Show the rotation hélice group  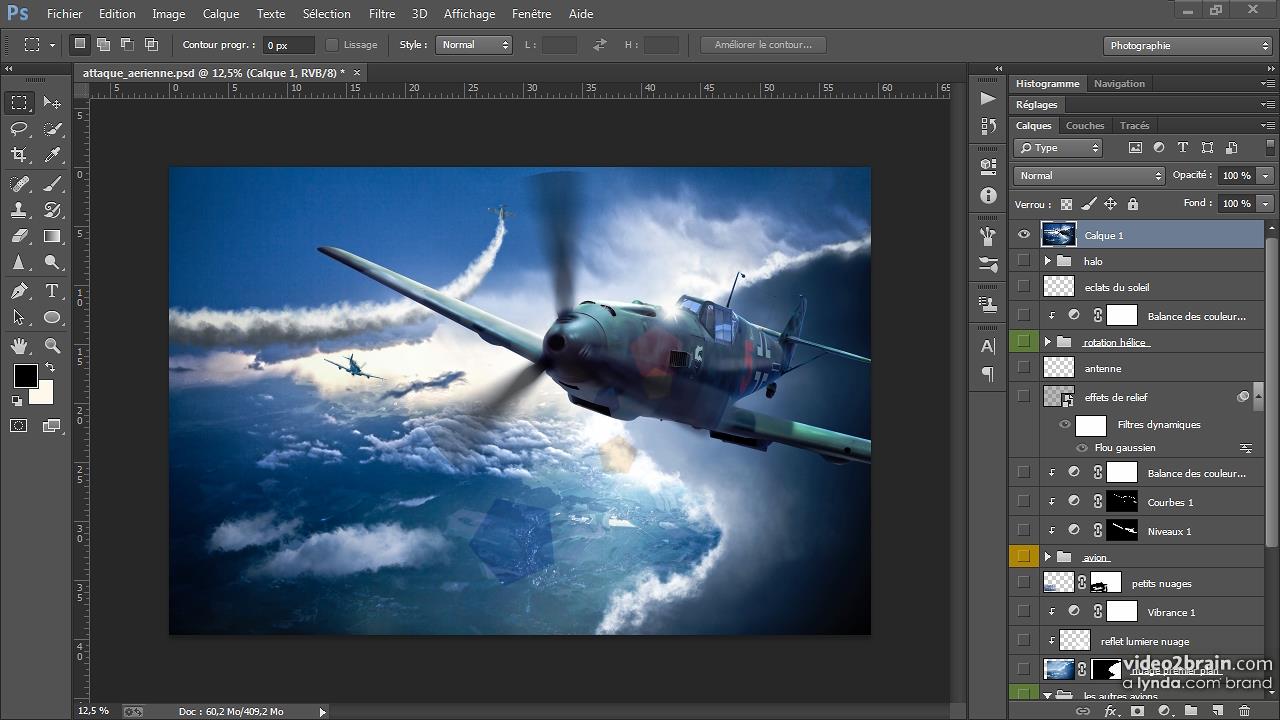1023,342
